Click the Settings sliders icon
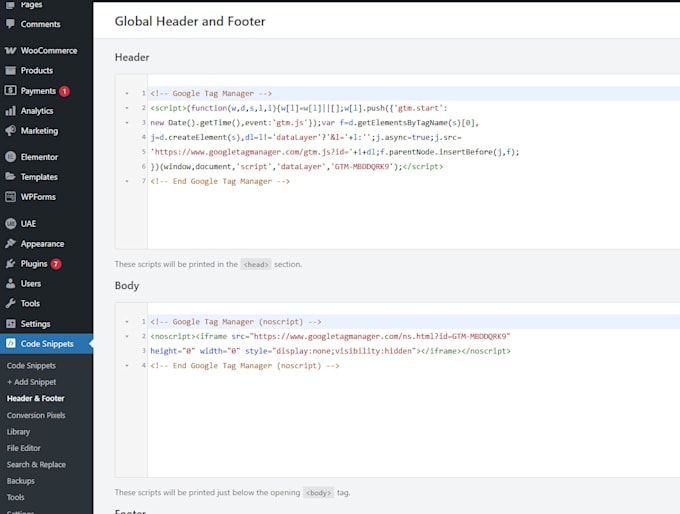 [x=10, y=324]
